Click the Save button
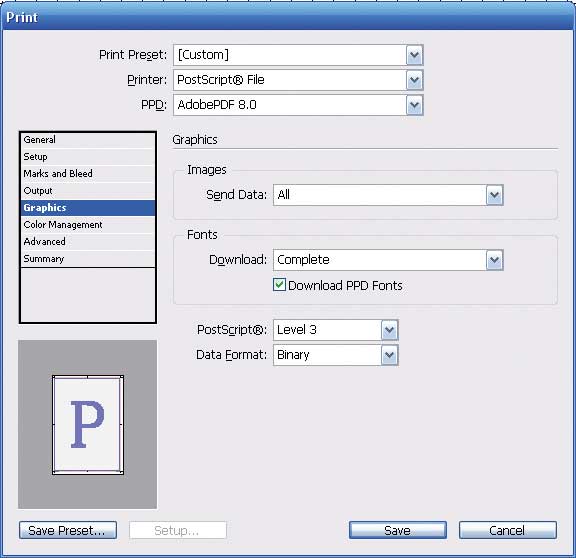The width and height of the screenshot is (576, 558). coord(398,530)
